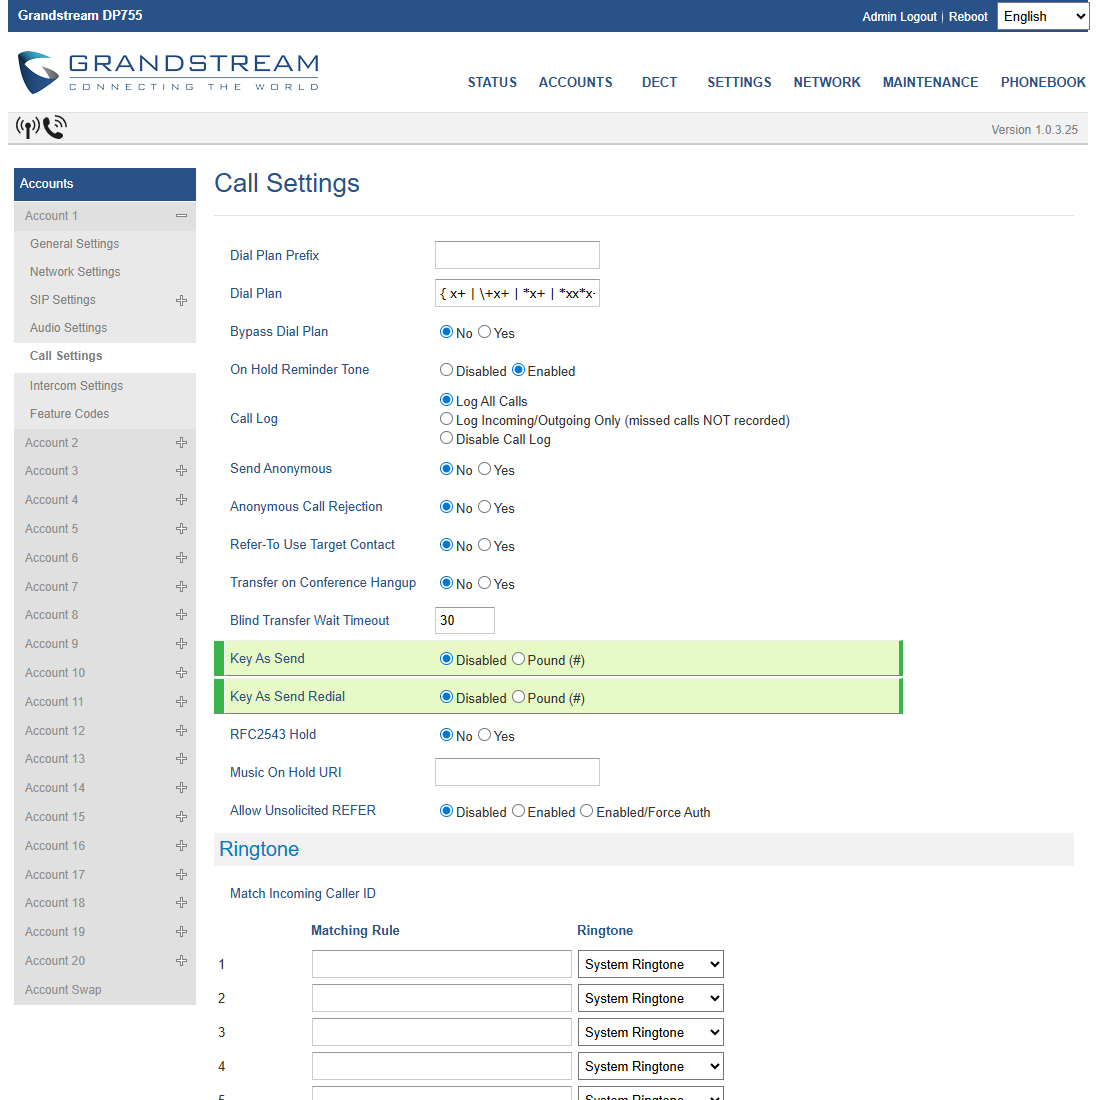The image size is (1110, 1100).
Task: Click the phone handset status icon
Action: [55, 127]
